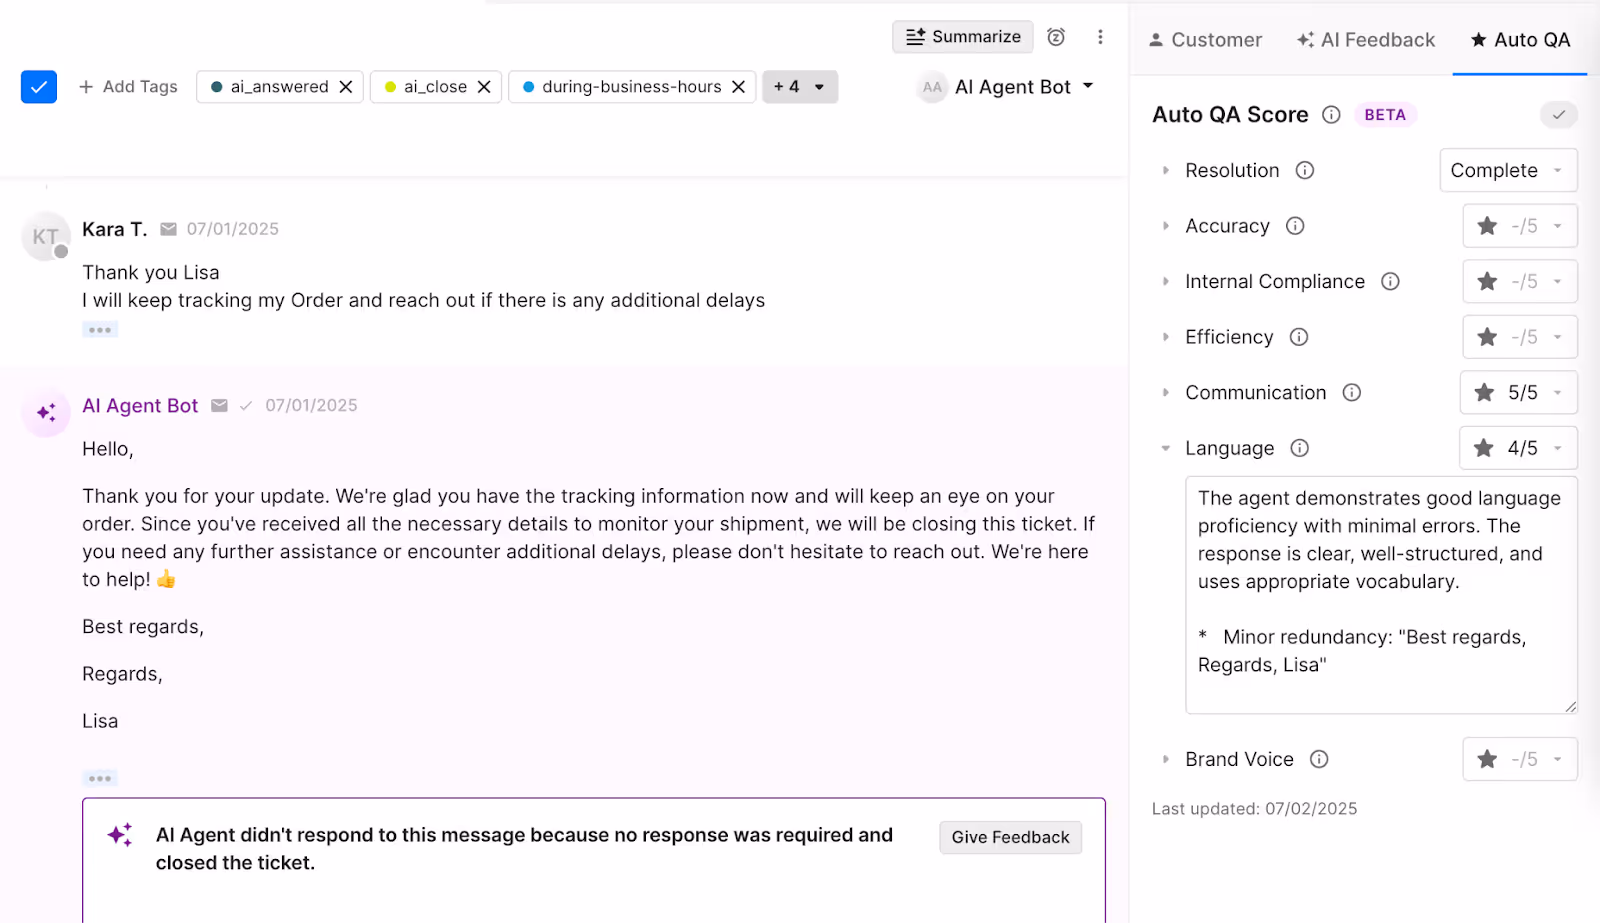The height and width of the screenshot is (923, 1600).
Task: Expand hidden content in Kara T.'s message
Action: point(100,330)
